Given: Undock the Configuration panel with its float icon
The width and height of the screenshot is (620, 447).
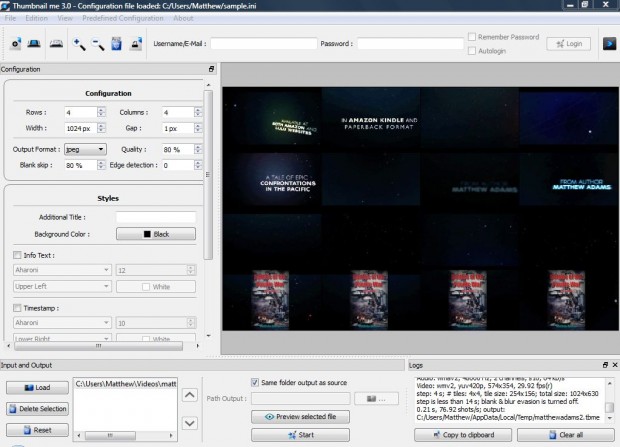Looking at the screenshot, I should [x=212, y=69].
